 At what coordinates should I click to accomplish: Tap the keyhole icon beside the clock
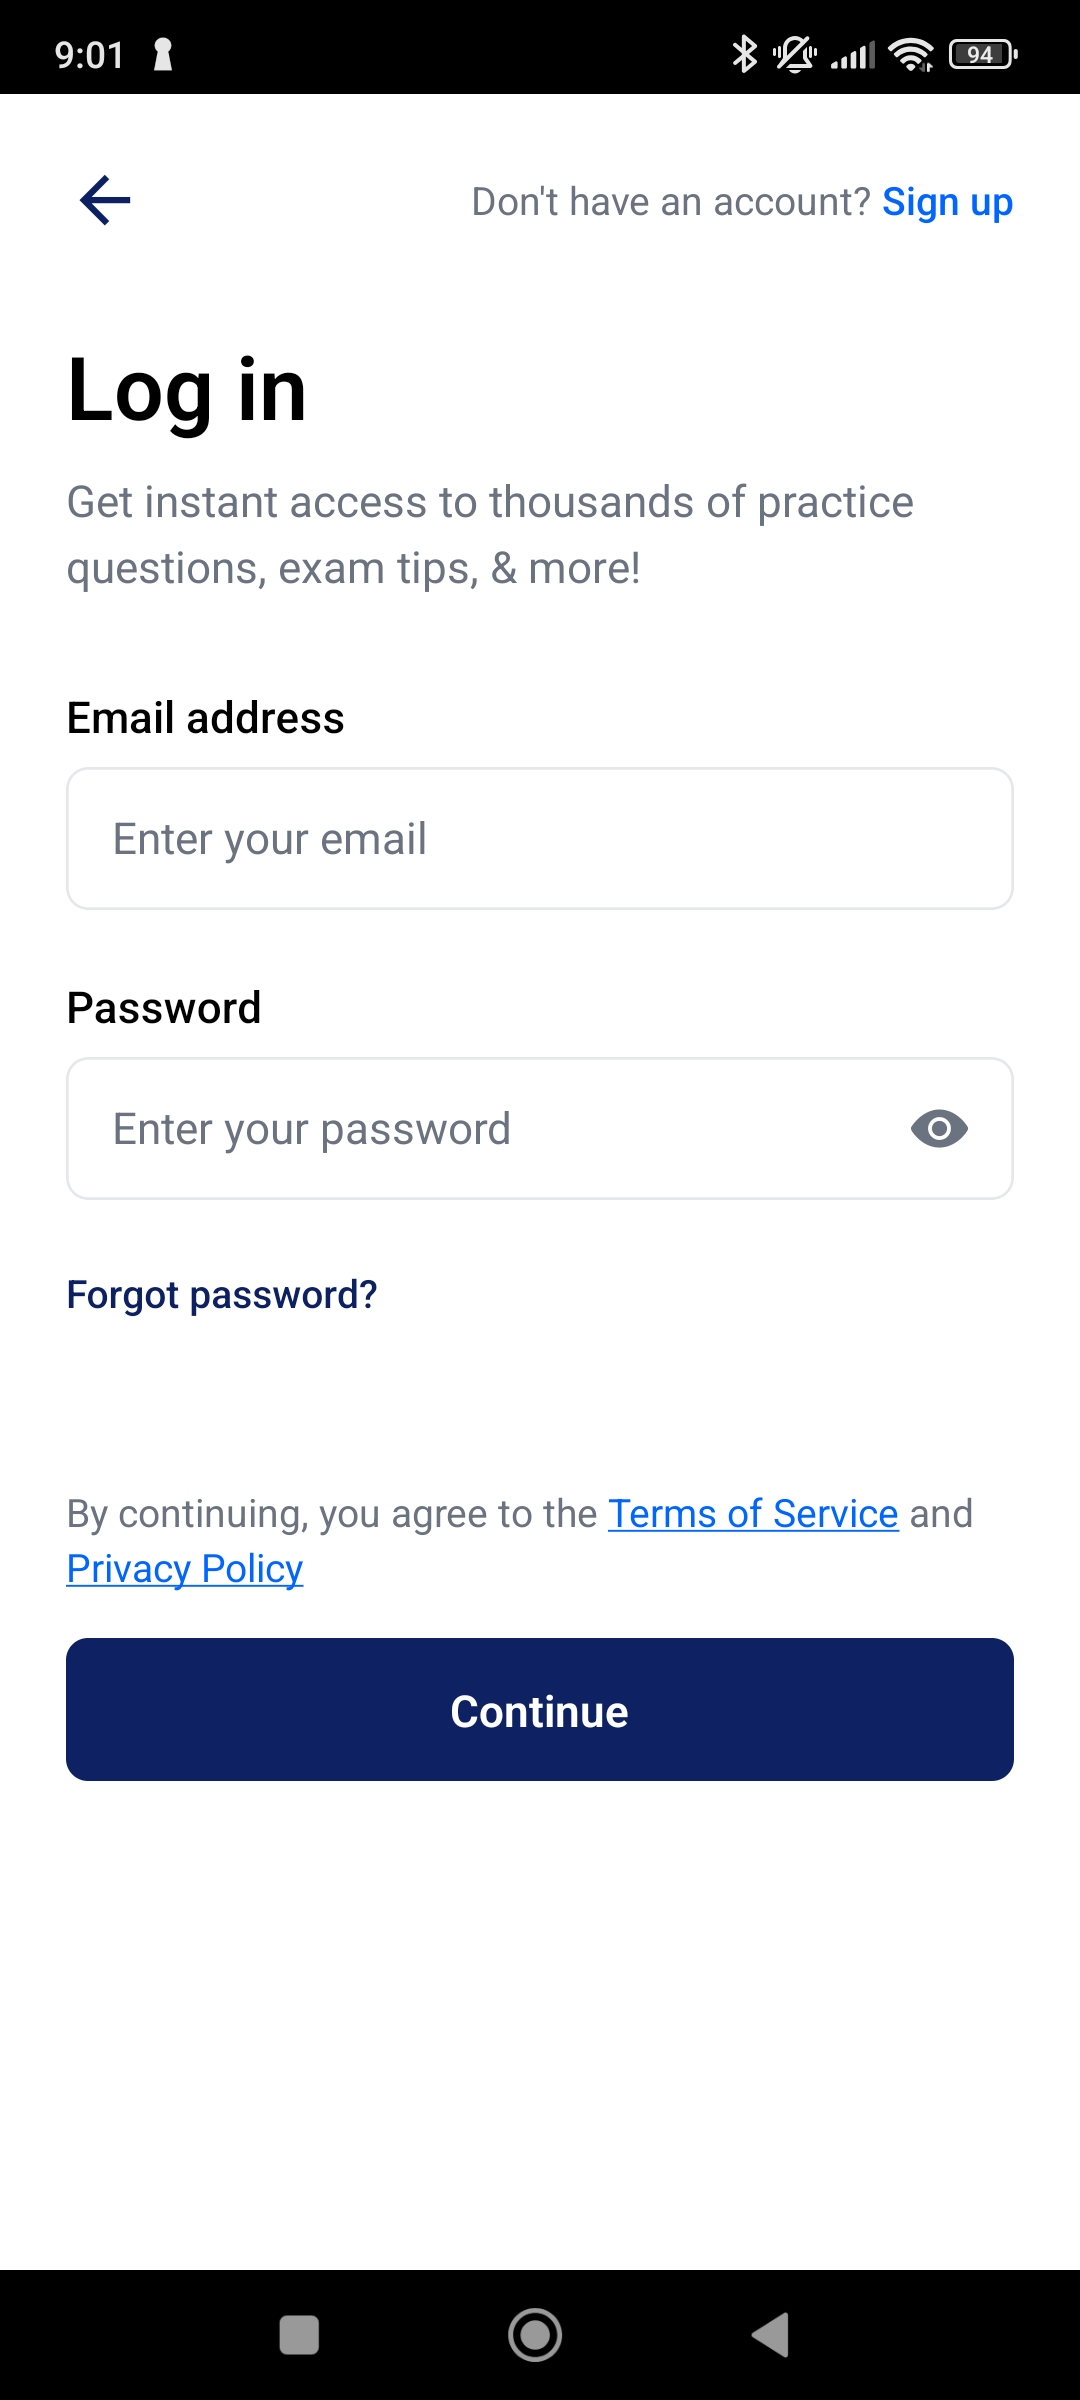(x=163, y=54)
